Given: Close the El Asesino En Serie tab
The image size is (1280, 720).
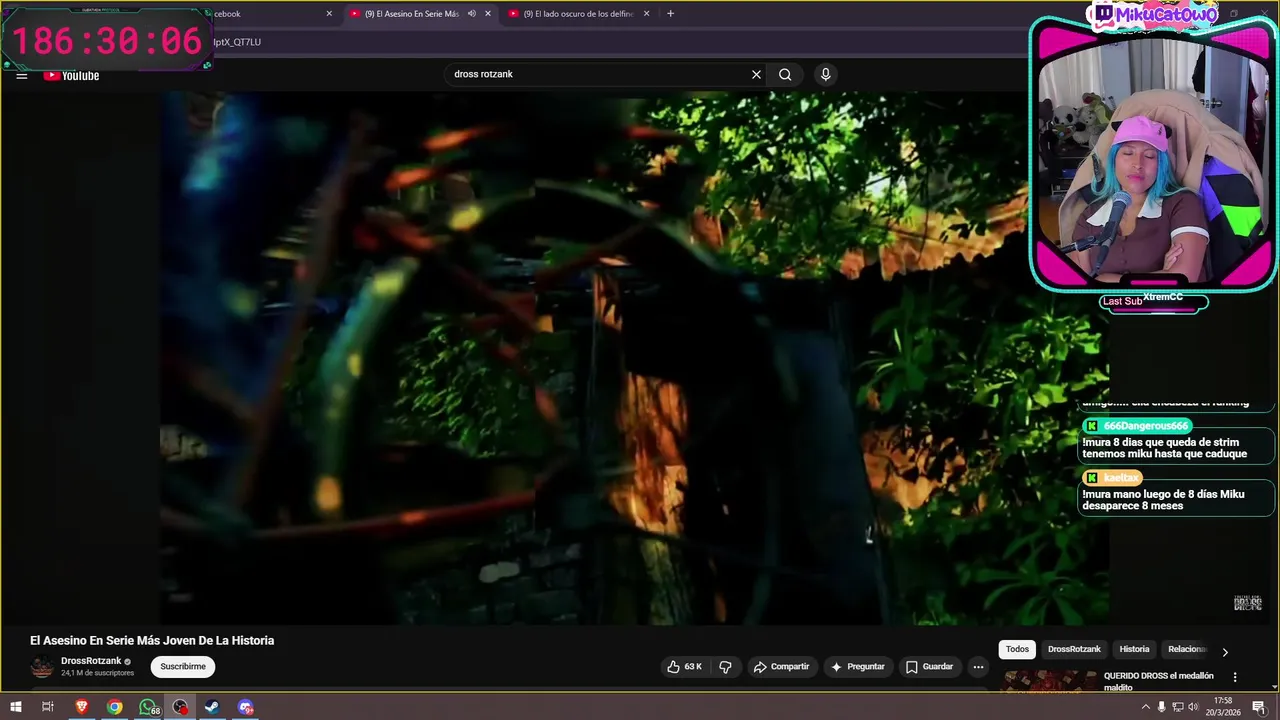Looking at the screenshot, I should tap(488, 14).
